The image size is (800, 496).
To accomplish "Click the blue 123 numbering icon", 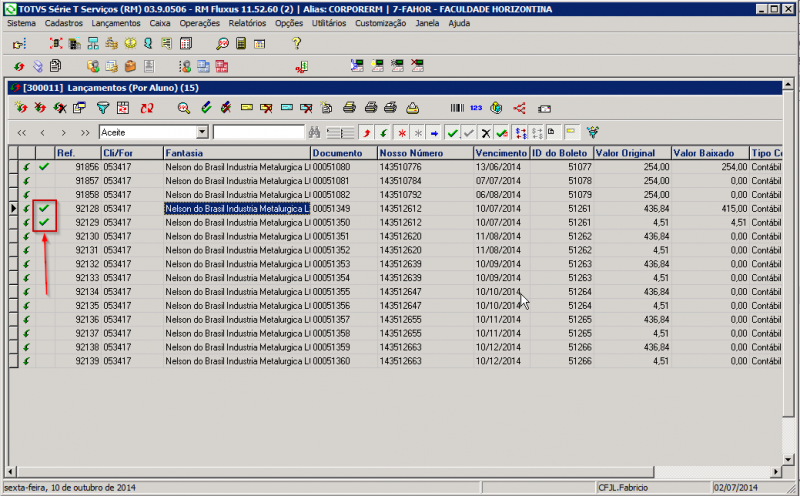I will (x=476, y=108).
